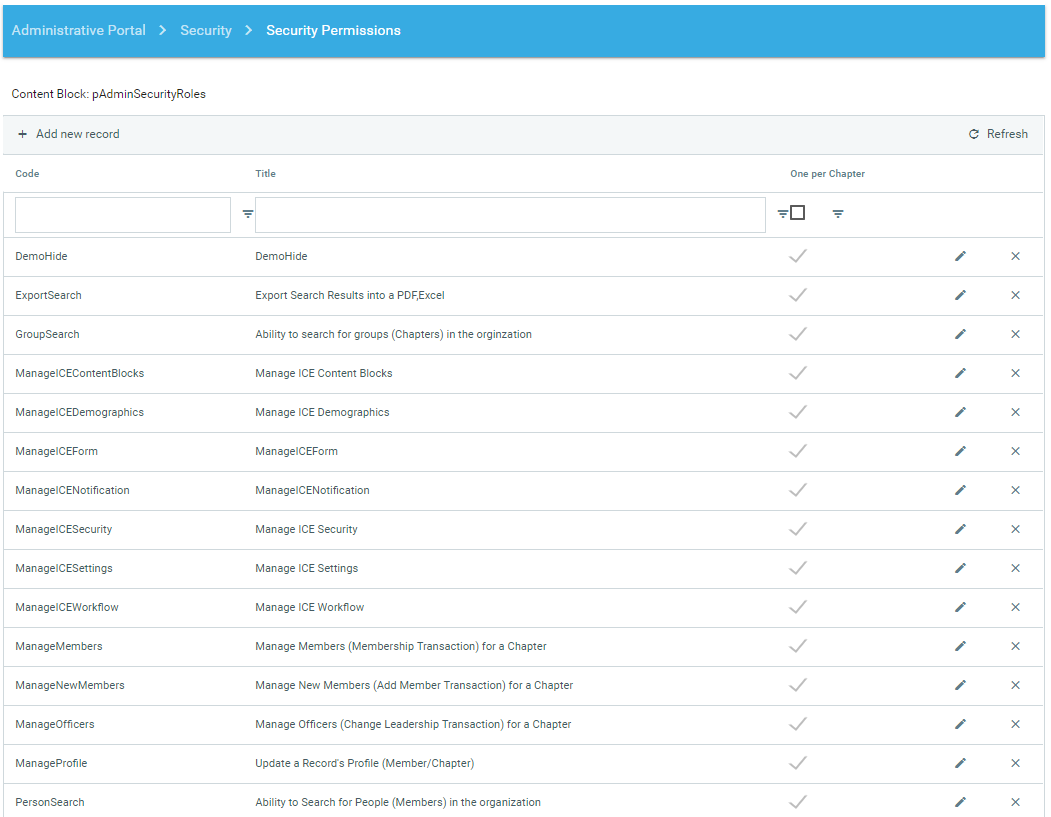This screenshot has width=1051, height=817.
Task: Edit the ManageOfficers record
Action: coord(960,725)
